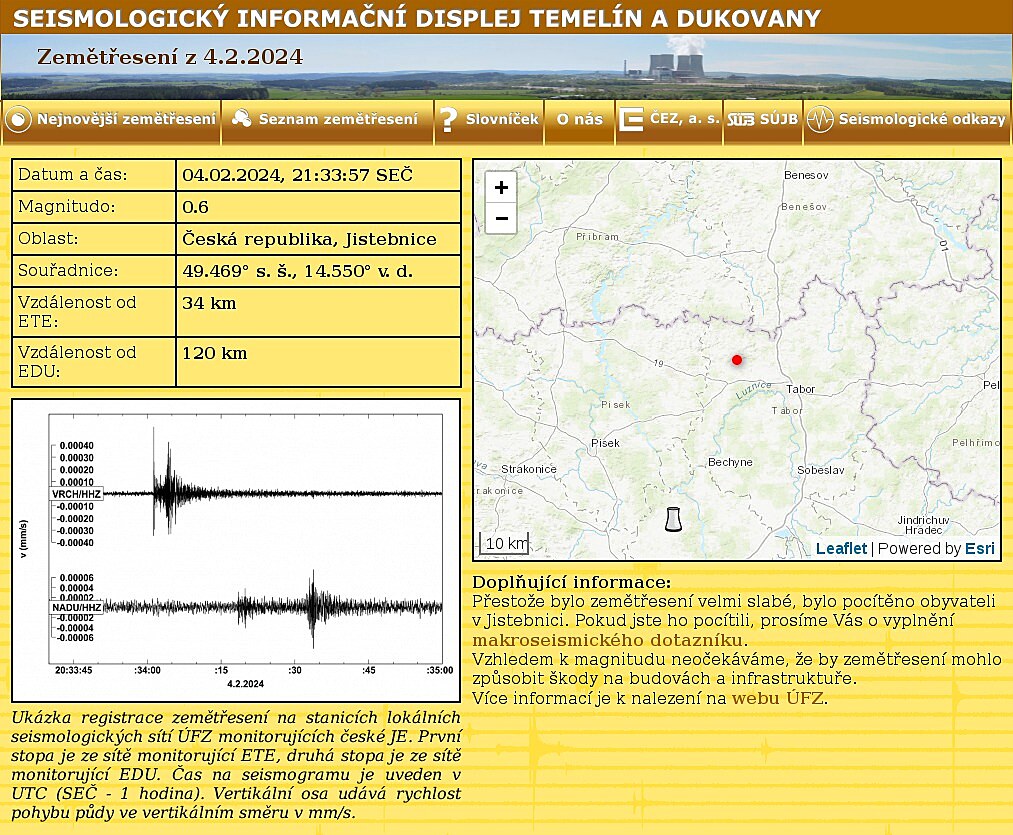
Task: Open the makroseismického dotazníku link
Action: click(x=608, y=640)
